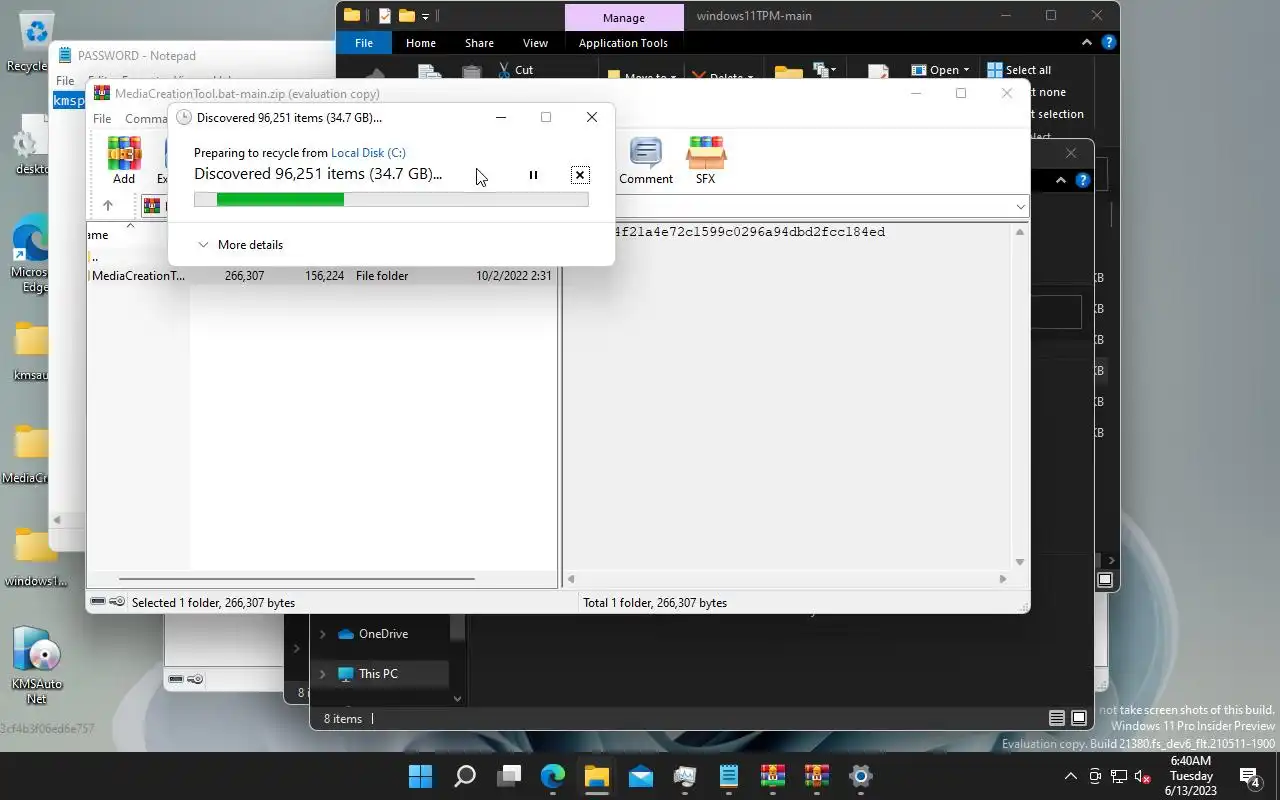Click Select all in Explorer ribbon
Image resolution: width=1280 pixels, height=800 pixels.
coord(1019,70)
